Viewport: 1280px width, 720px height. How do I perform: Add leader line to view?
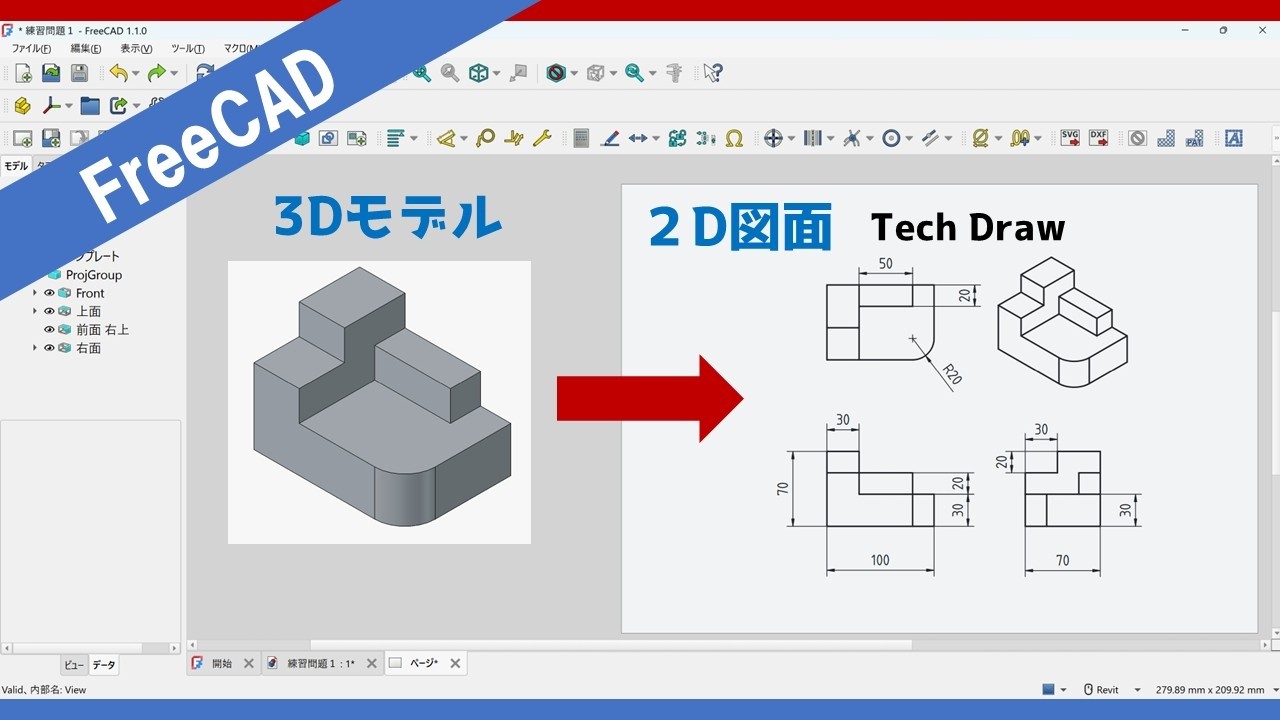tap(610, 138)
